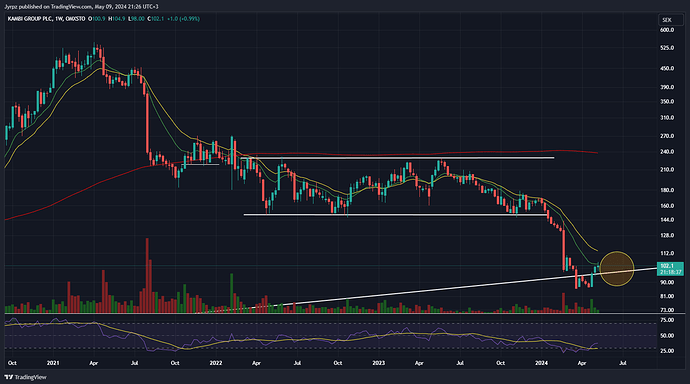The height and width of the screenshot is (384, 690).
Task: Click the RSI 25.00 level label
Action: 667,351
